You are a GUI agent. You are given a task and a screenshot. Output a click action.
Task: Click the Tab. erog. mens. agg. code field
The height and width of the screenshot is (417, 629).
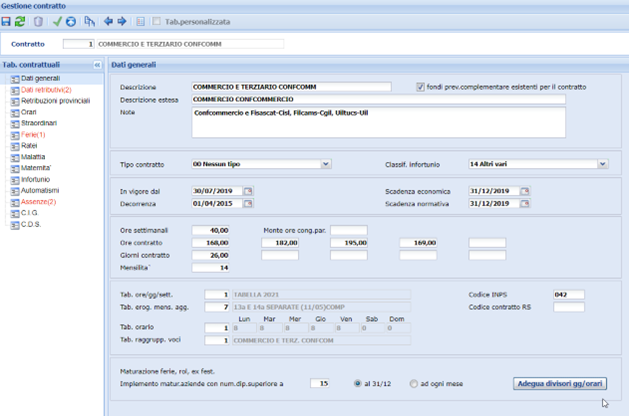coord(217,307)
